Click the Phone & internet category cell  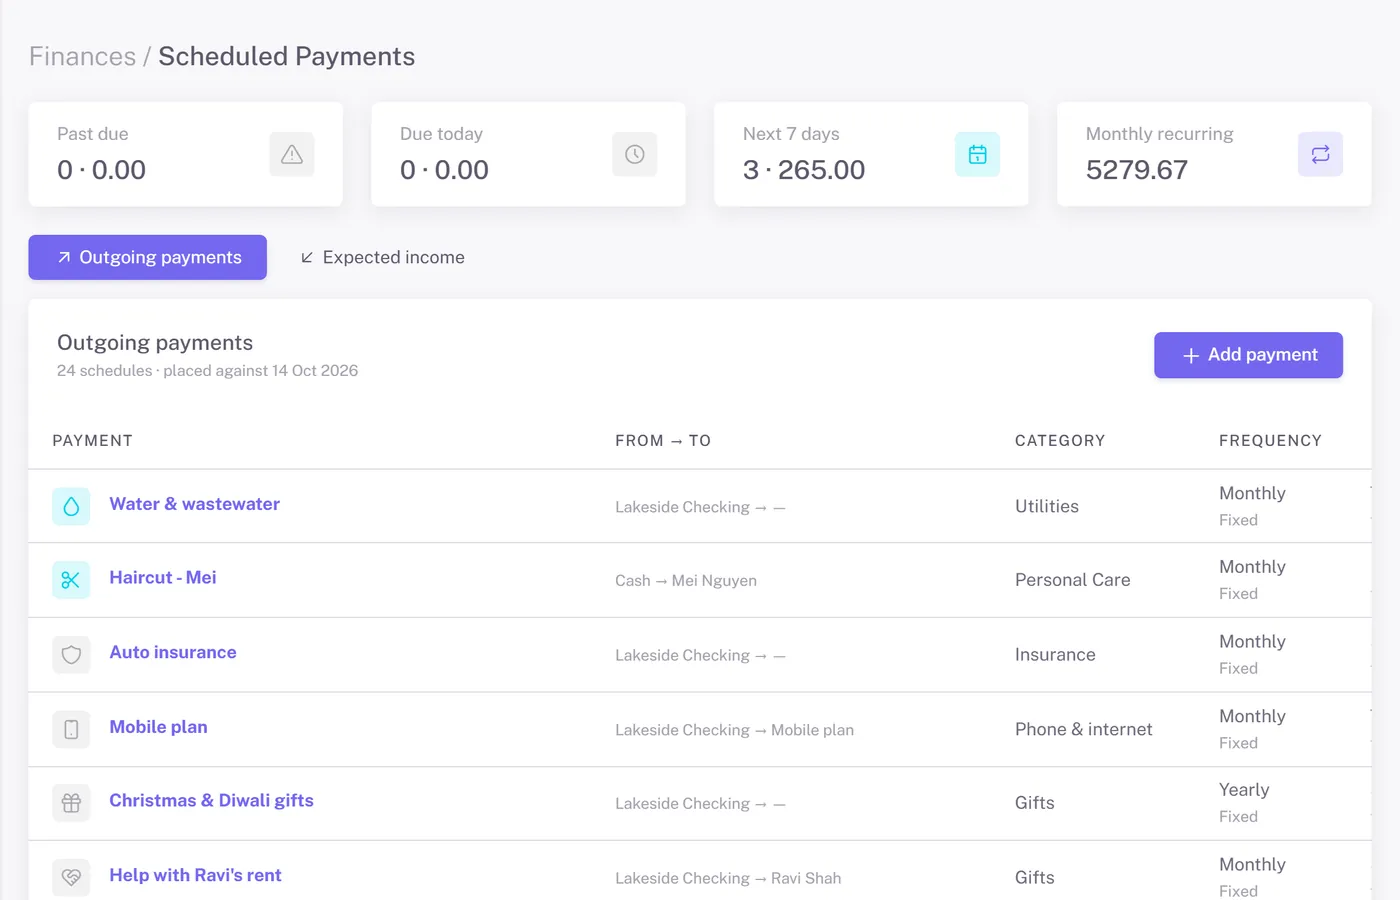pyautogui.click(x=1084, y=730)
